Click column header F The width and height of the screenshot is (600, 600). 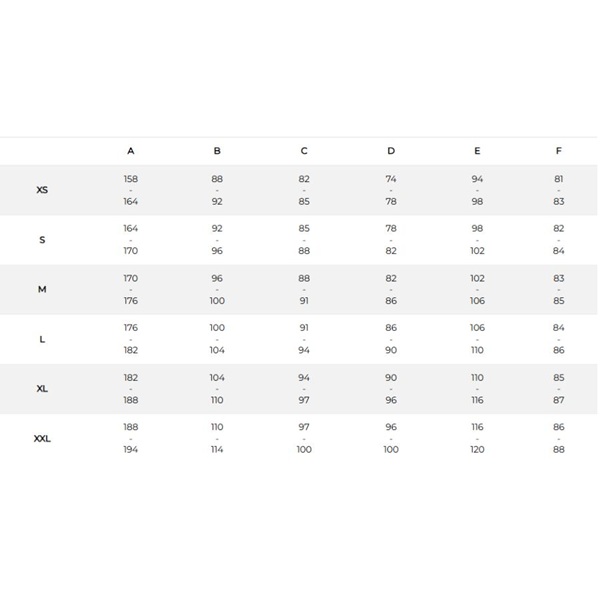(x=559, y=151)
